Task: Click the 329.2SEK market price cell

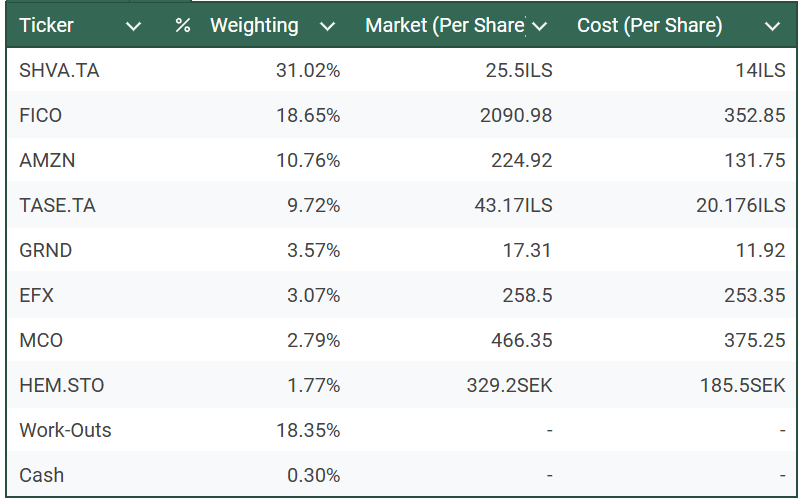Action: [510, 385]
